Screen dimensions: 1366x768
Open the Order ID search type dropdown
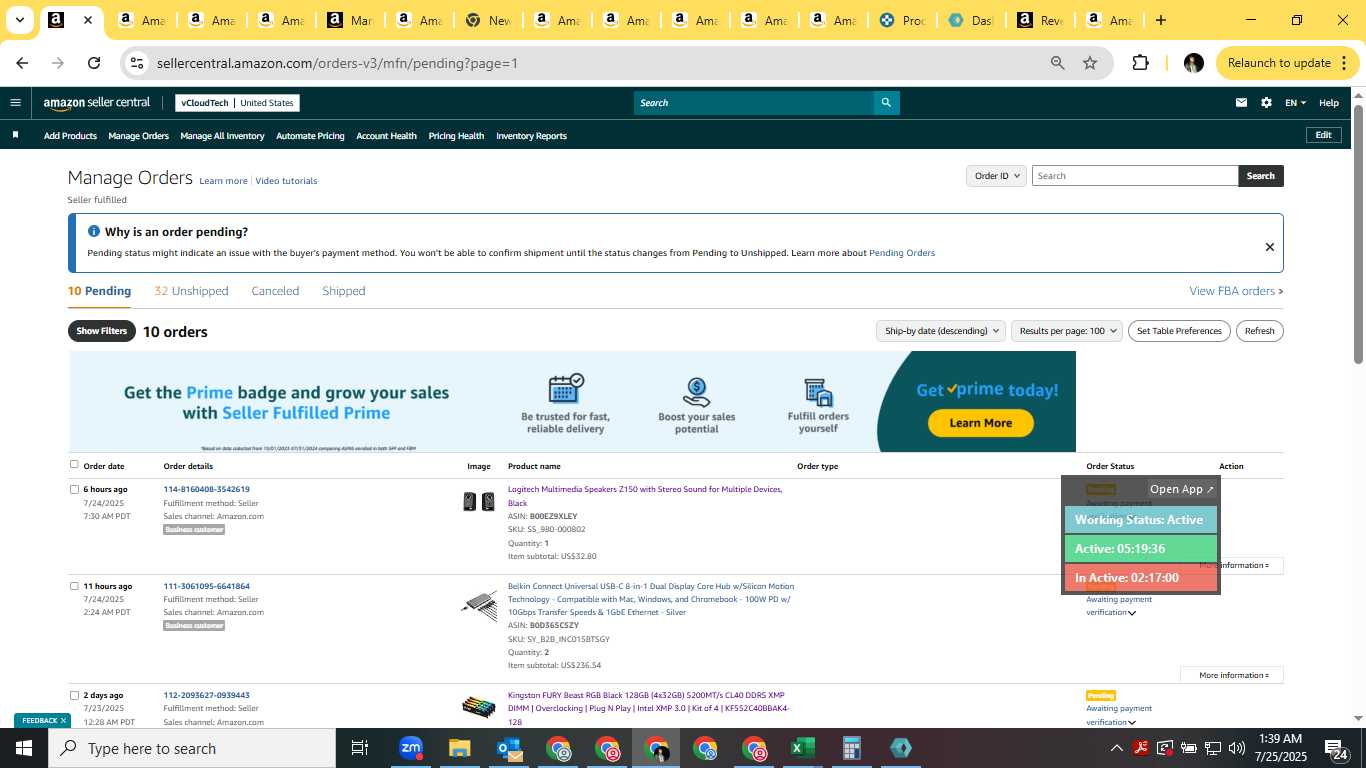(996, 176)
